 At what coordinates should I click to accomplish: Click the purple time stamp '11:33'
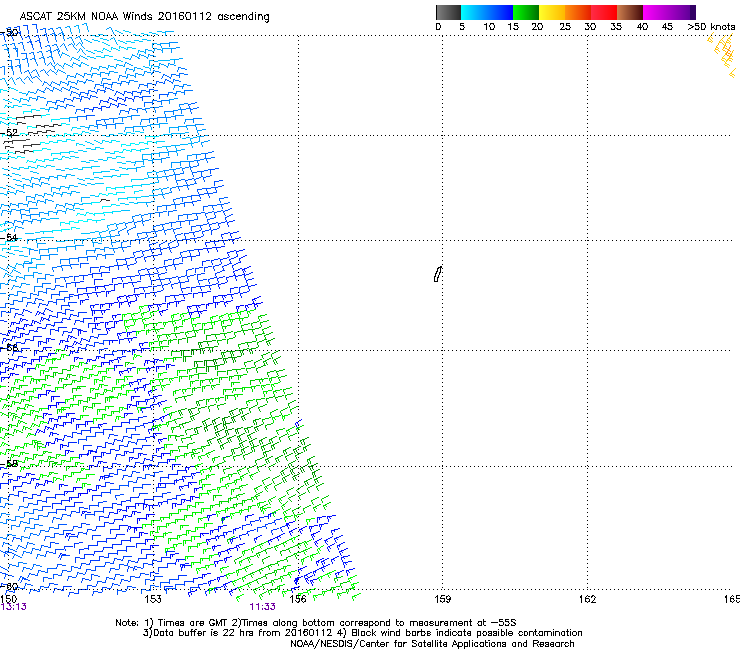click(x=262, y=607)
